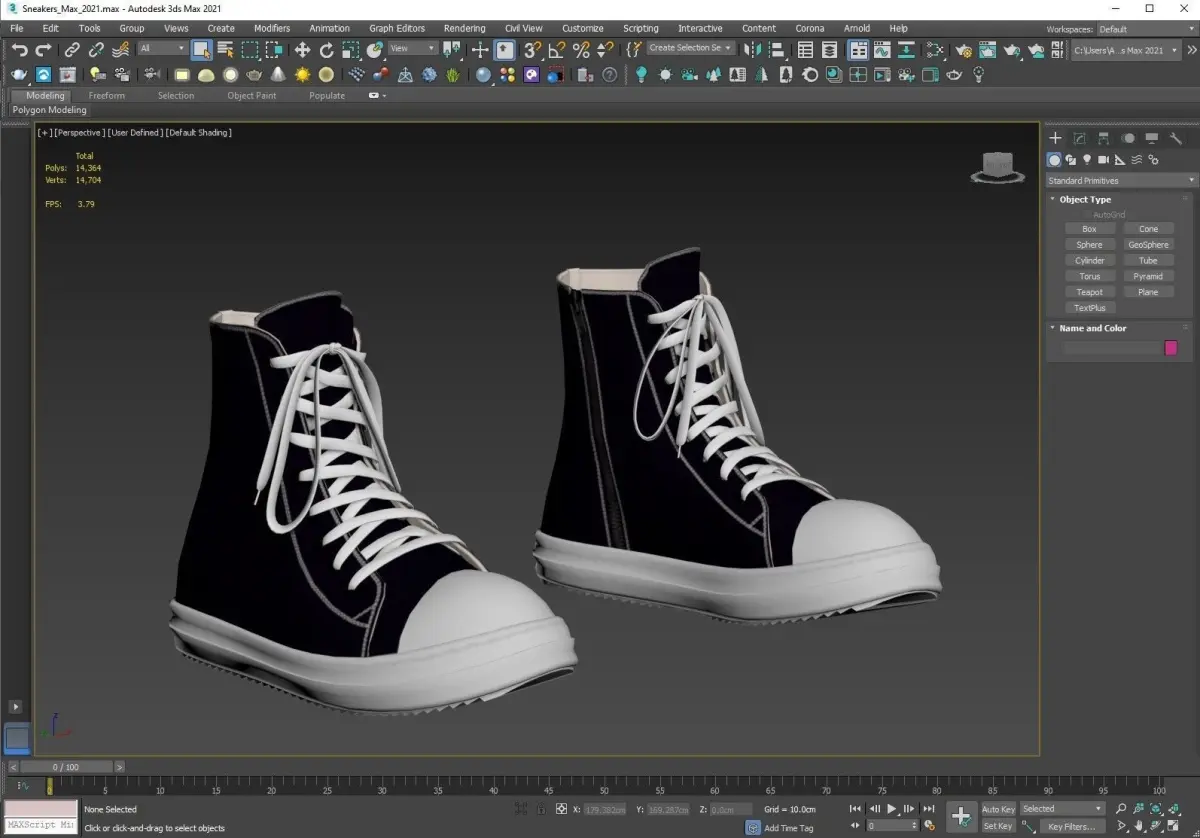
Task: Collapse the Object Type rollout
Action: (1085, 199)
